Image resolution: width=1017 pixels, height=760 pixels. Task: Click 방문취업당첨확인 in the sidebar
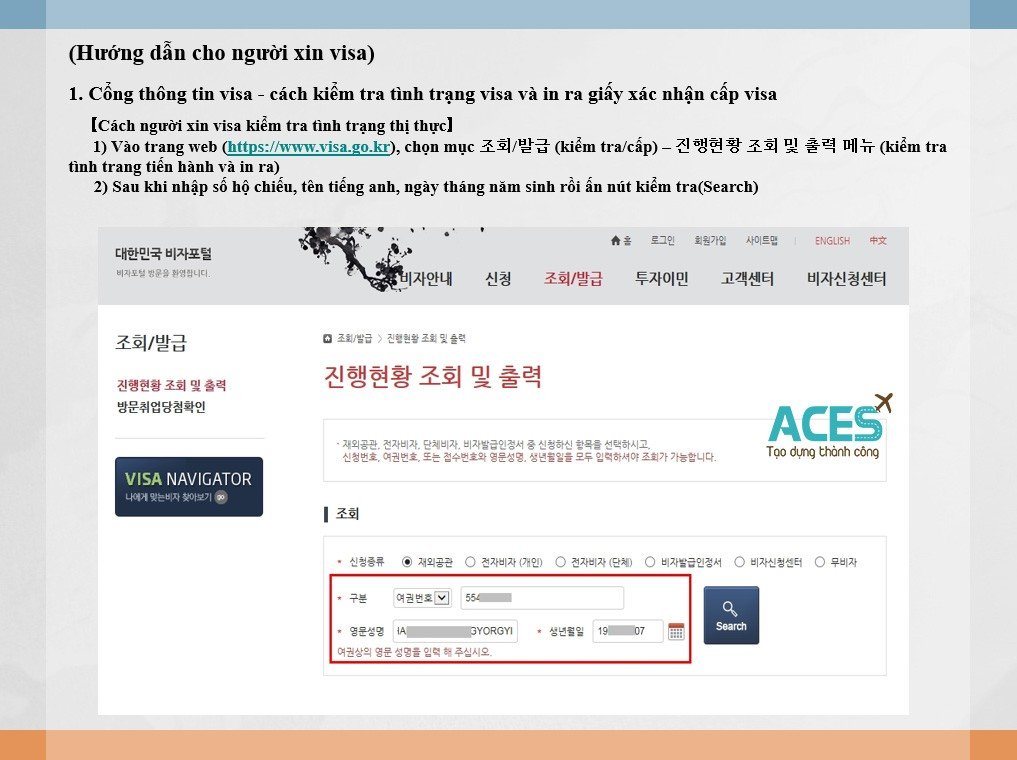click(161, 407)
